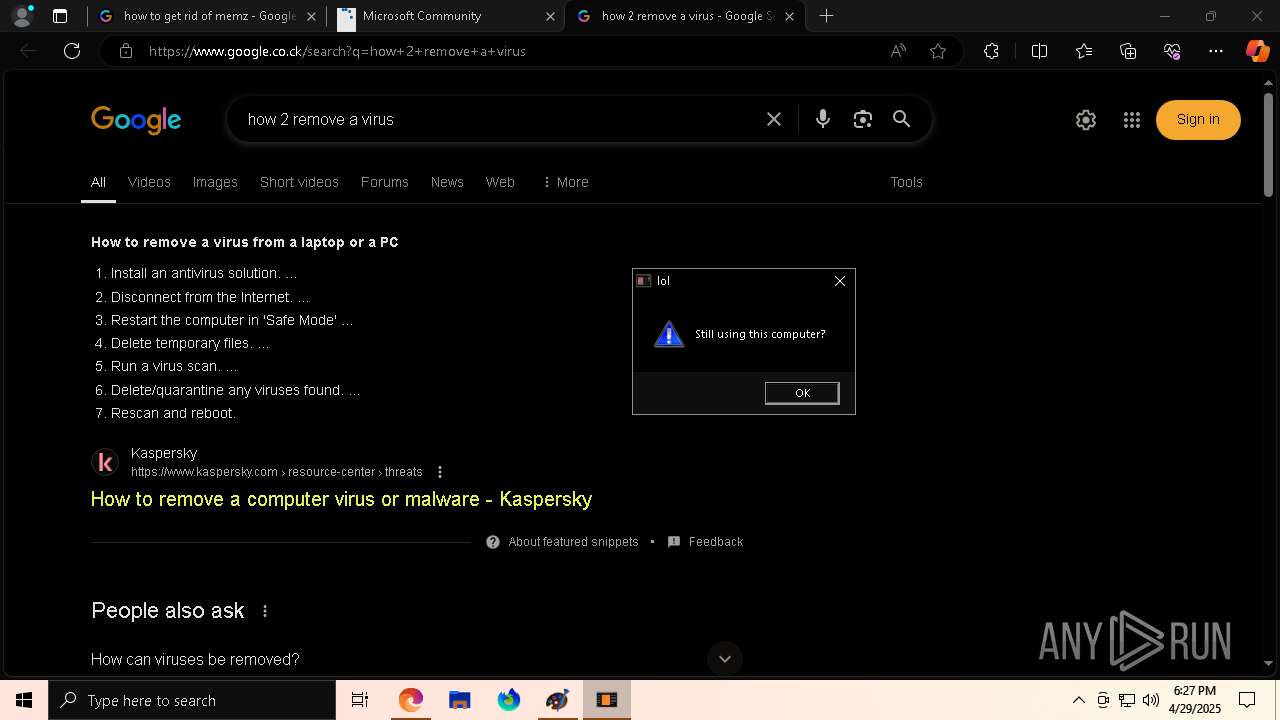
Task: Expand How can viruses be removed question
Action: point(417,659)
